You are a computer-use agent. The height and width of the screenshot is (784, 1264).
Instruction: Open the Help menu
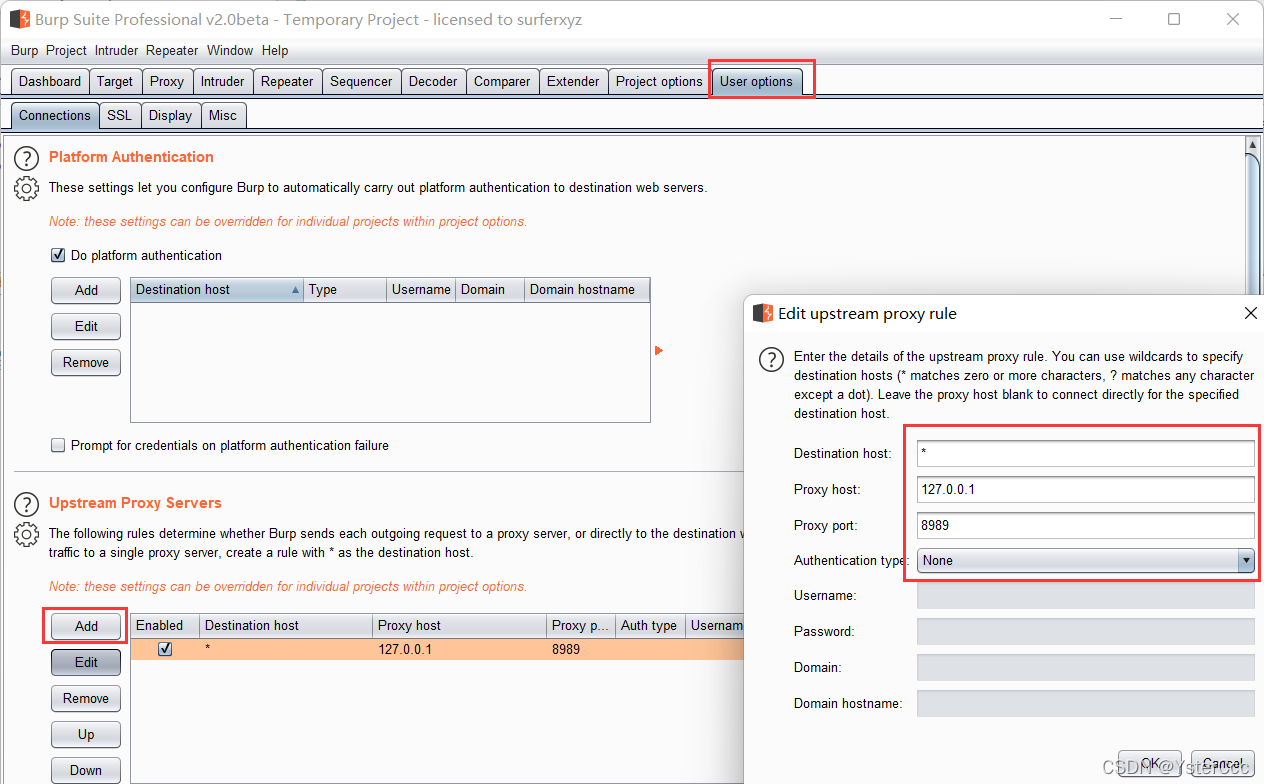click(x=275, y=50)
